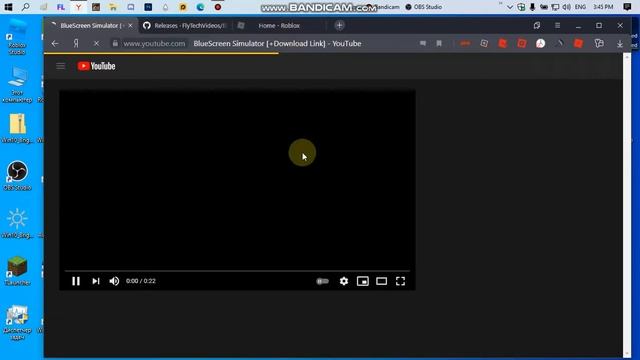Open the system volume tray icon

tap(567, 7)
